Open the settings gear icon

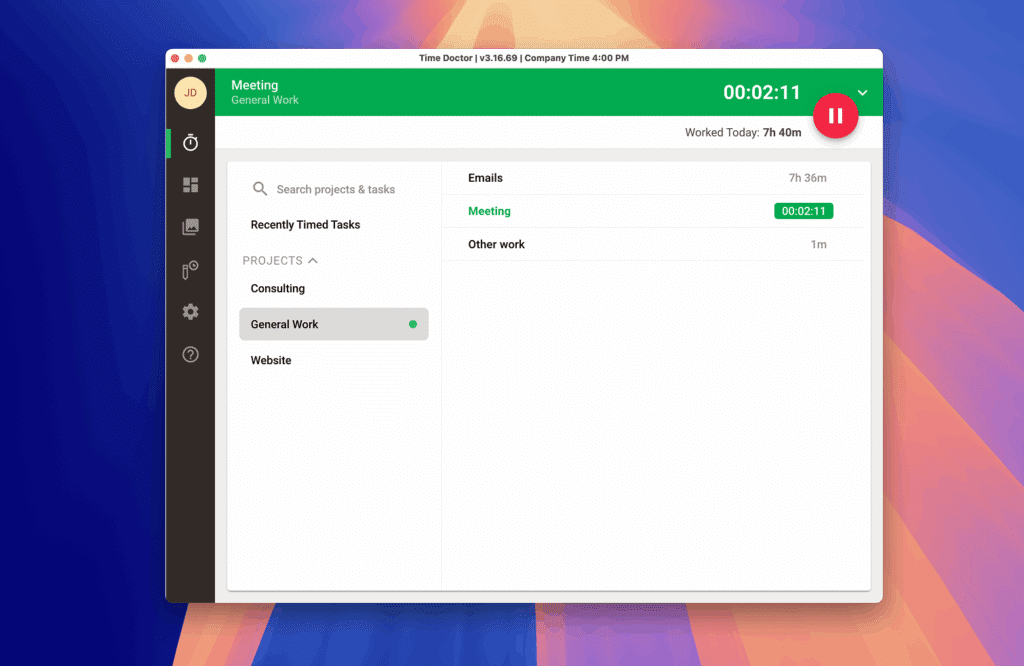click(x=190, y=312)
